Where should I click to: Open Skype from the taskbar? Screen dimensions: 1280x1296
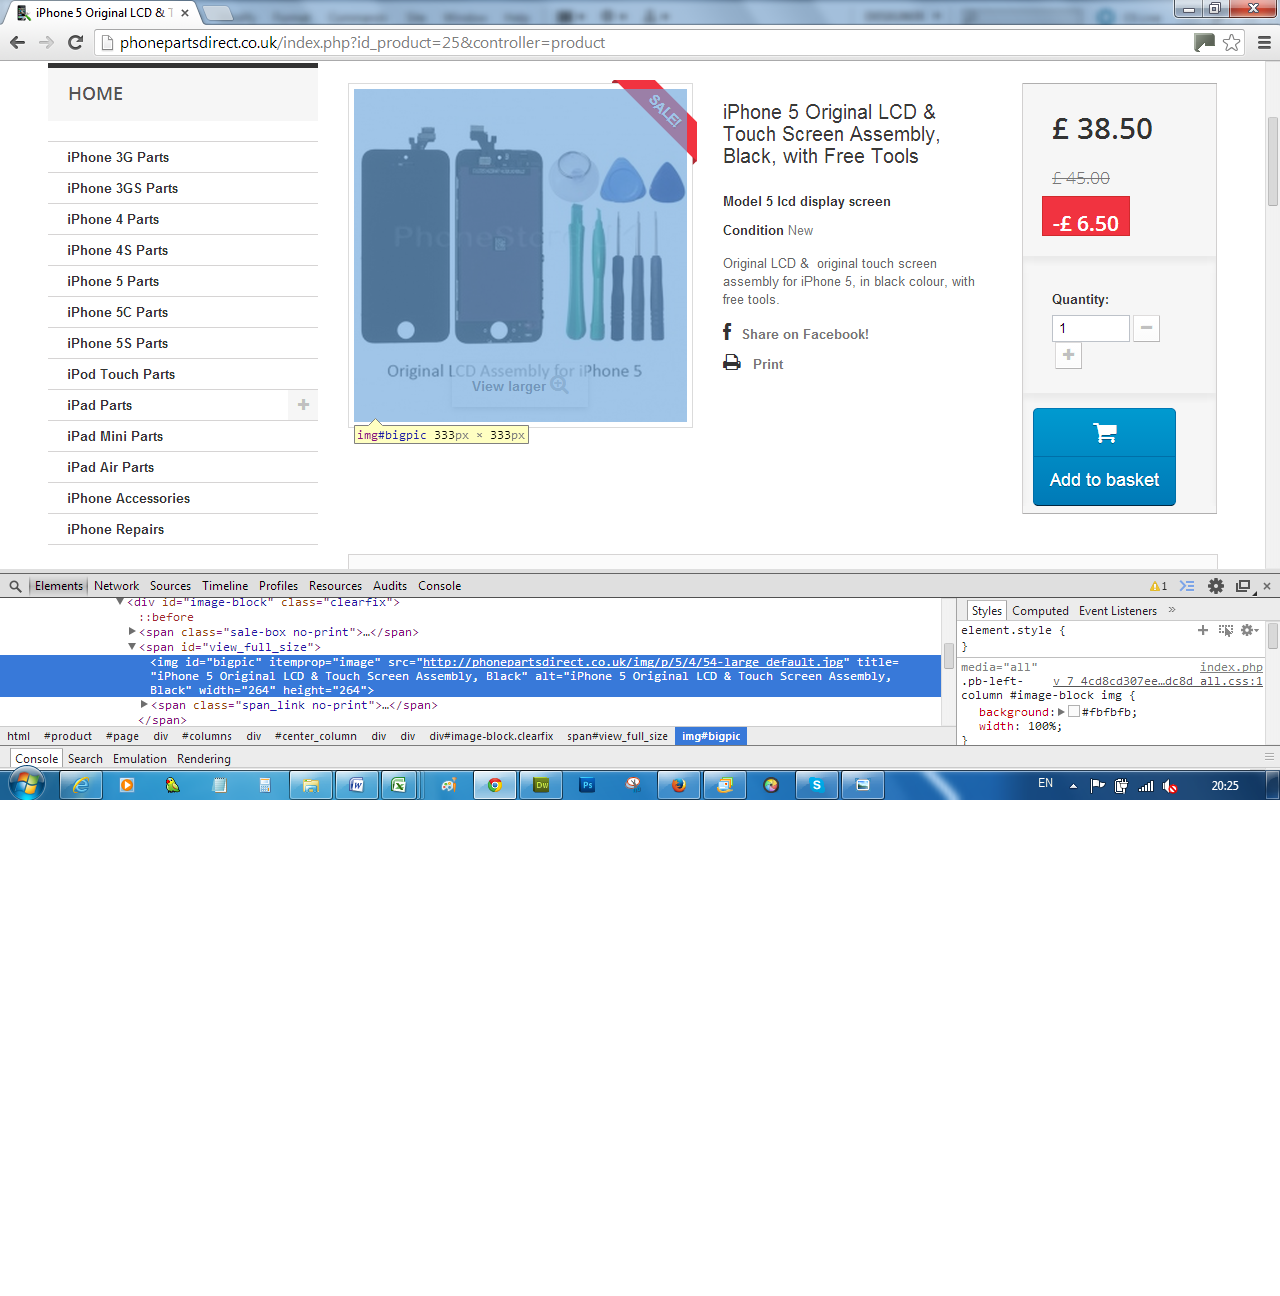817,785
